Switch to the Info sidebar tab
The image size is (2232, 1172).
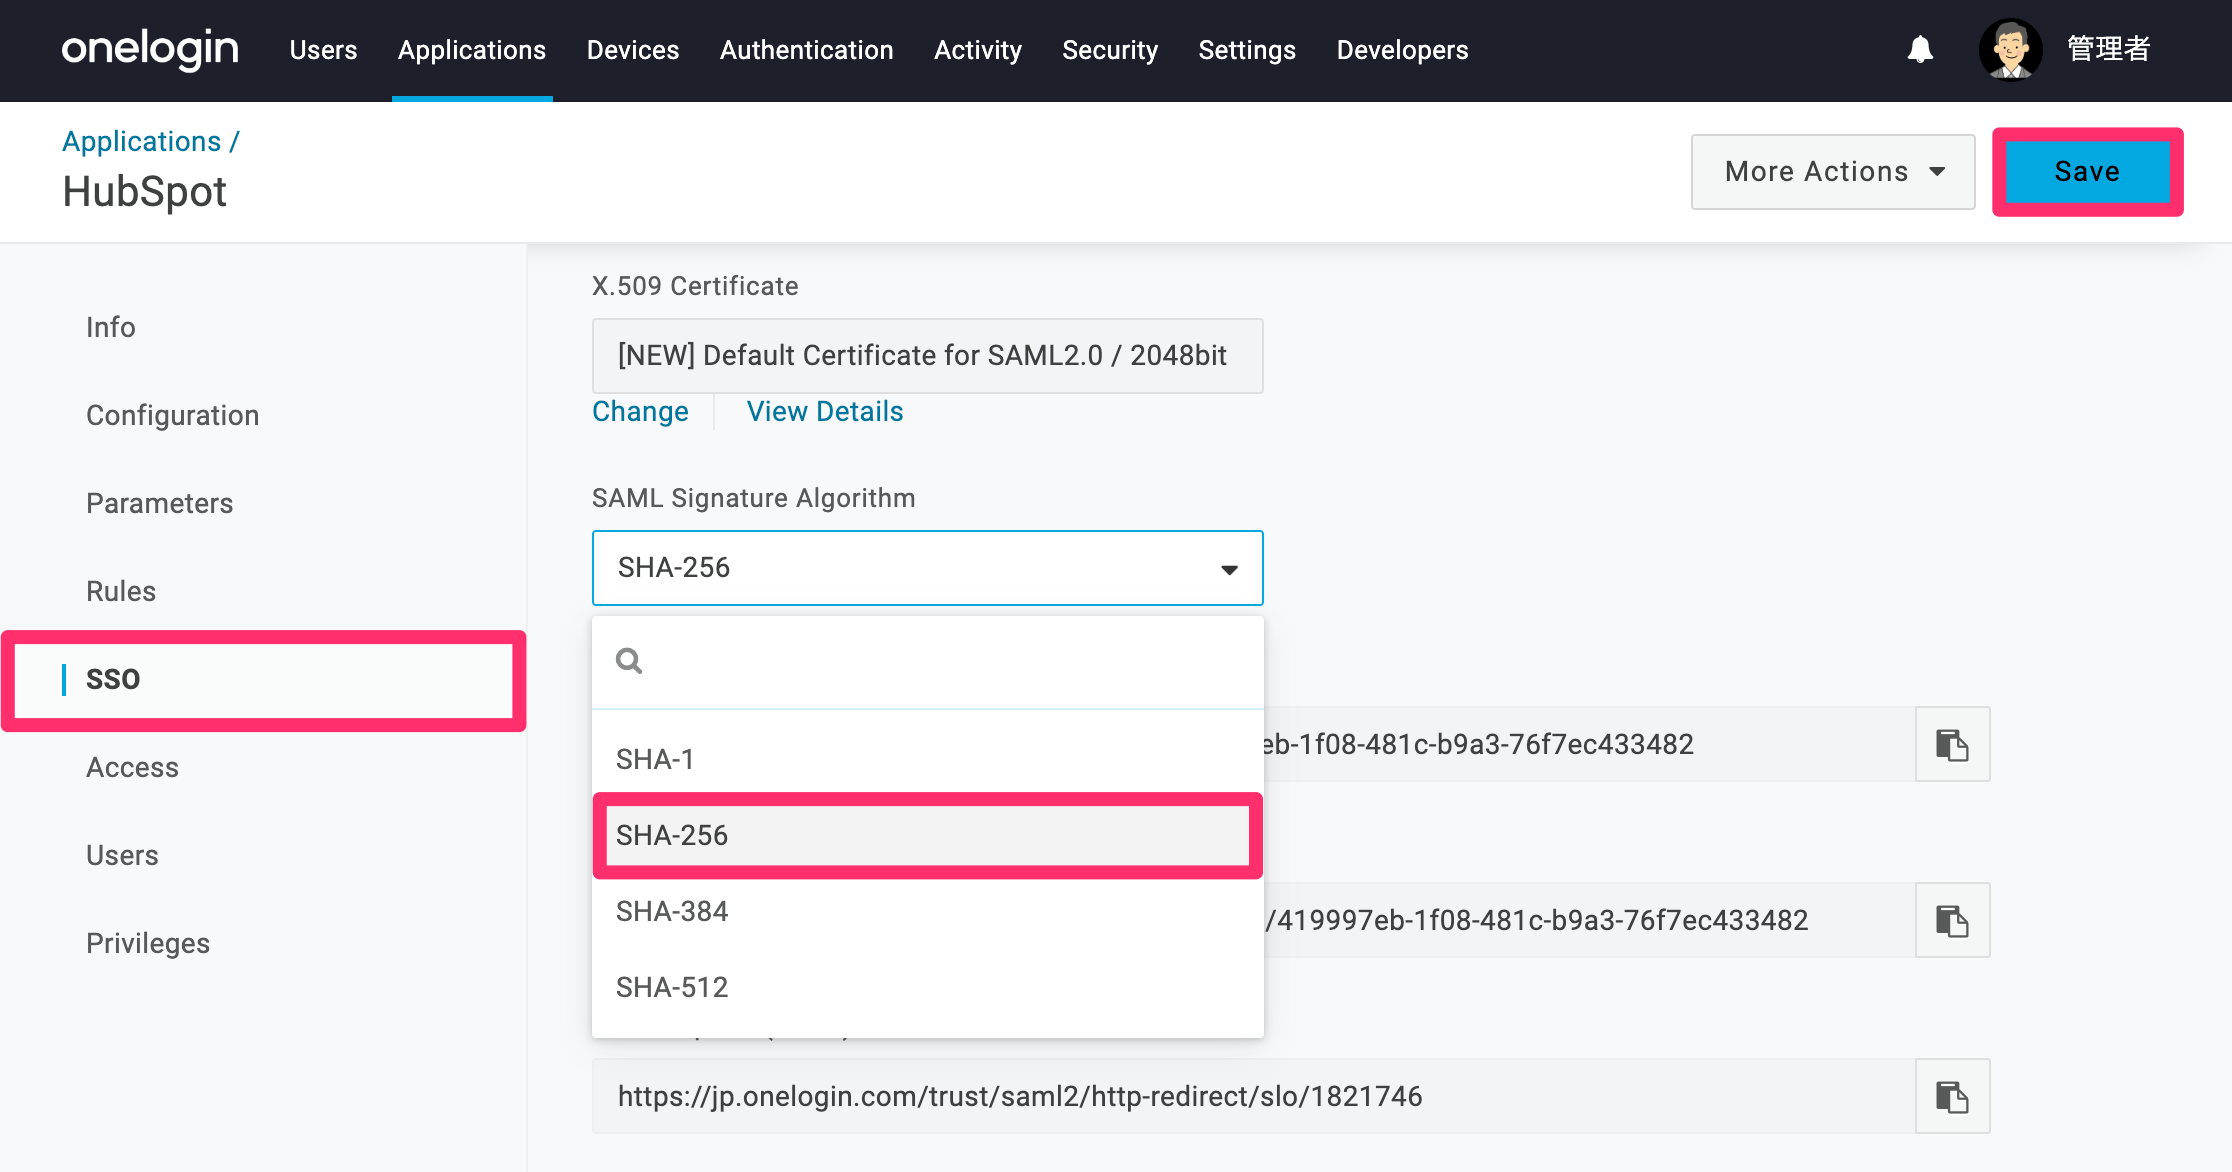pos(111,327)
